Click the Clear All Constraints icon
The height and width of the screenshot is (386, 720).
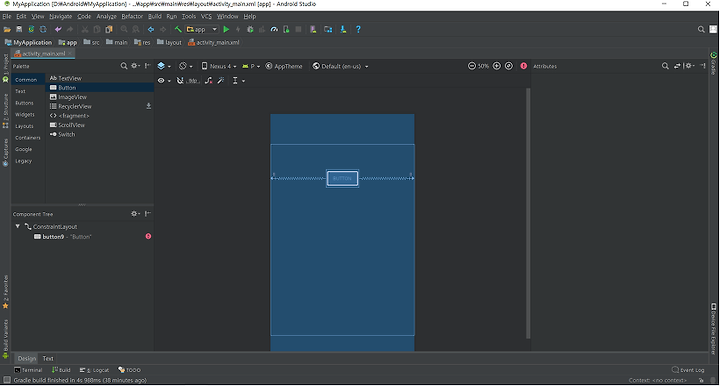208,81
